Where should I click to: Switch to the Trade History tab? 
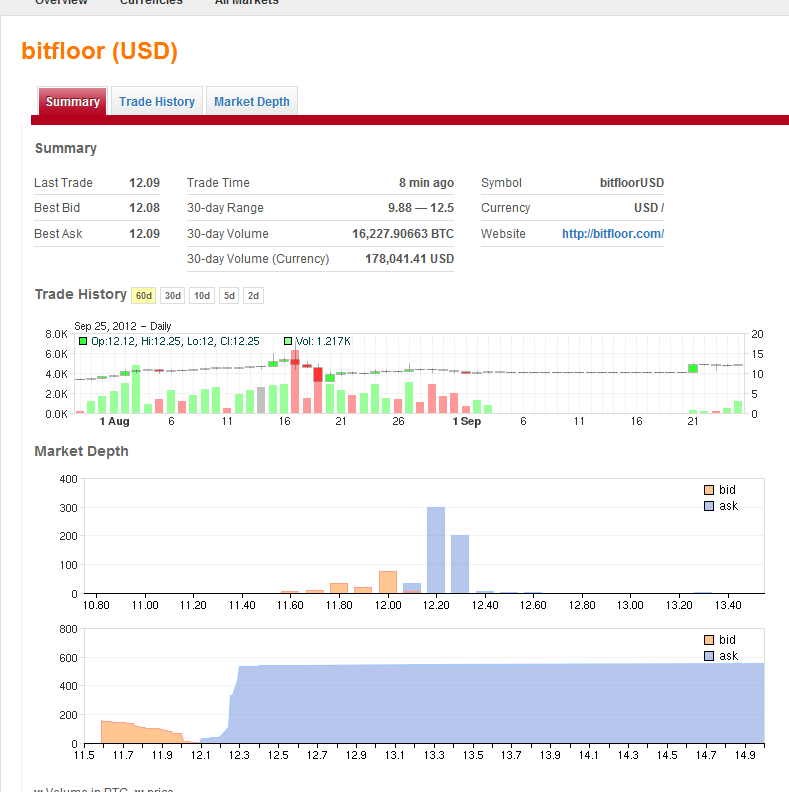pyautogui.click(x=157, y=102)
